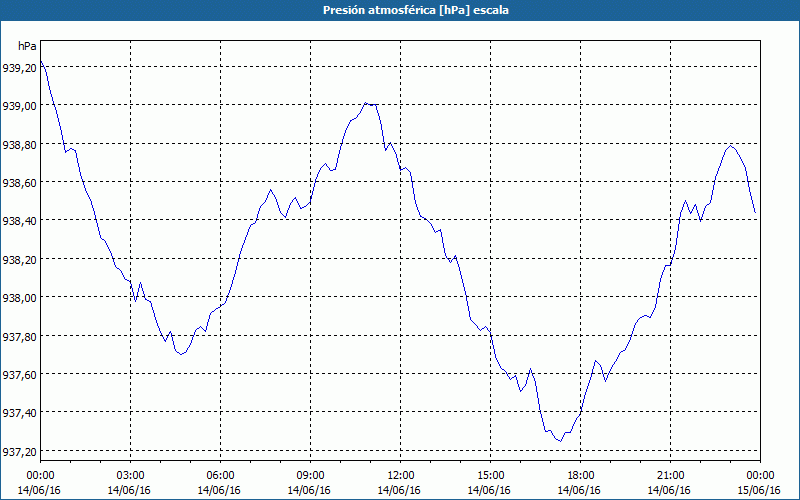The image size is (800, 500).
Task: Click the pressure curve peak near 11:00
Action: click(368, 103)
